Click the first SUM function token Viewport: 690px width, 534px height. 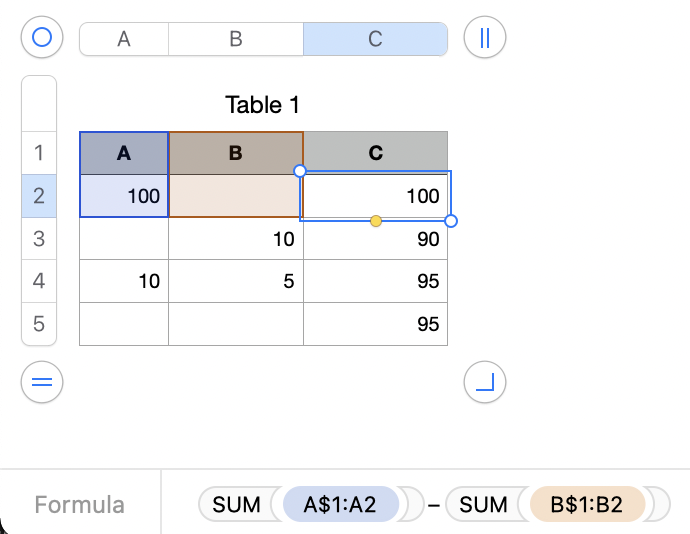pos(237,505)
